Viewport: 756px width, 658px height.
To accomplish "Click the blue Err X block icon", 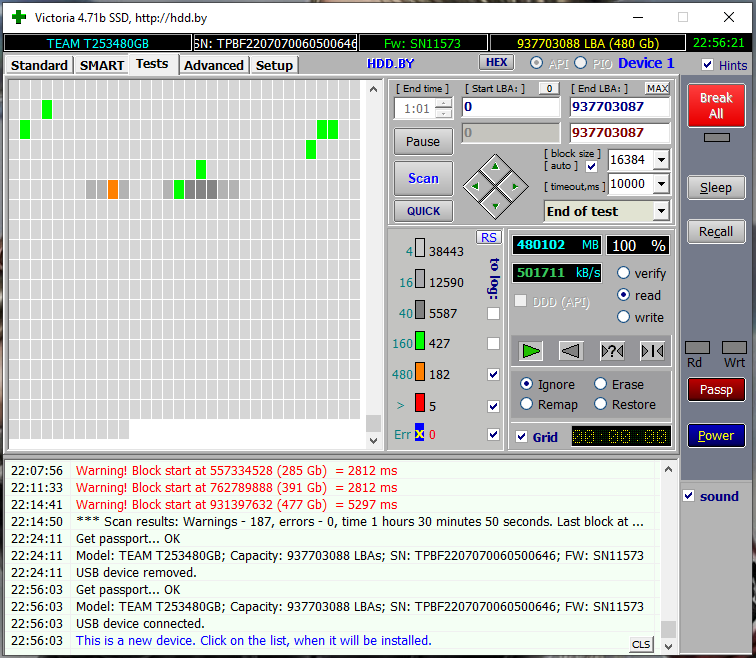I will click(419, 432).
